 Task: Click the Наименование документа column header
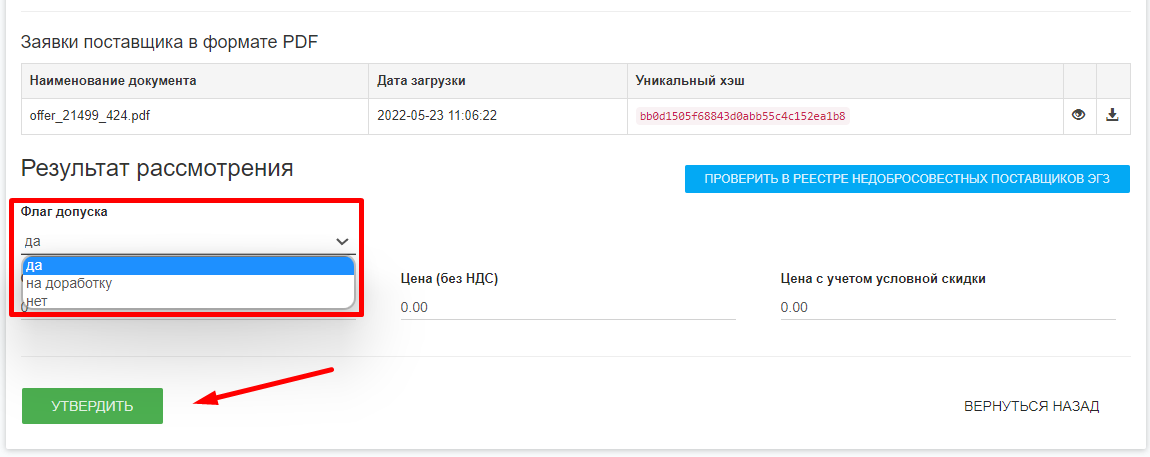[113, 80]
